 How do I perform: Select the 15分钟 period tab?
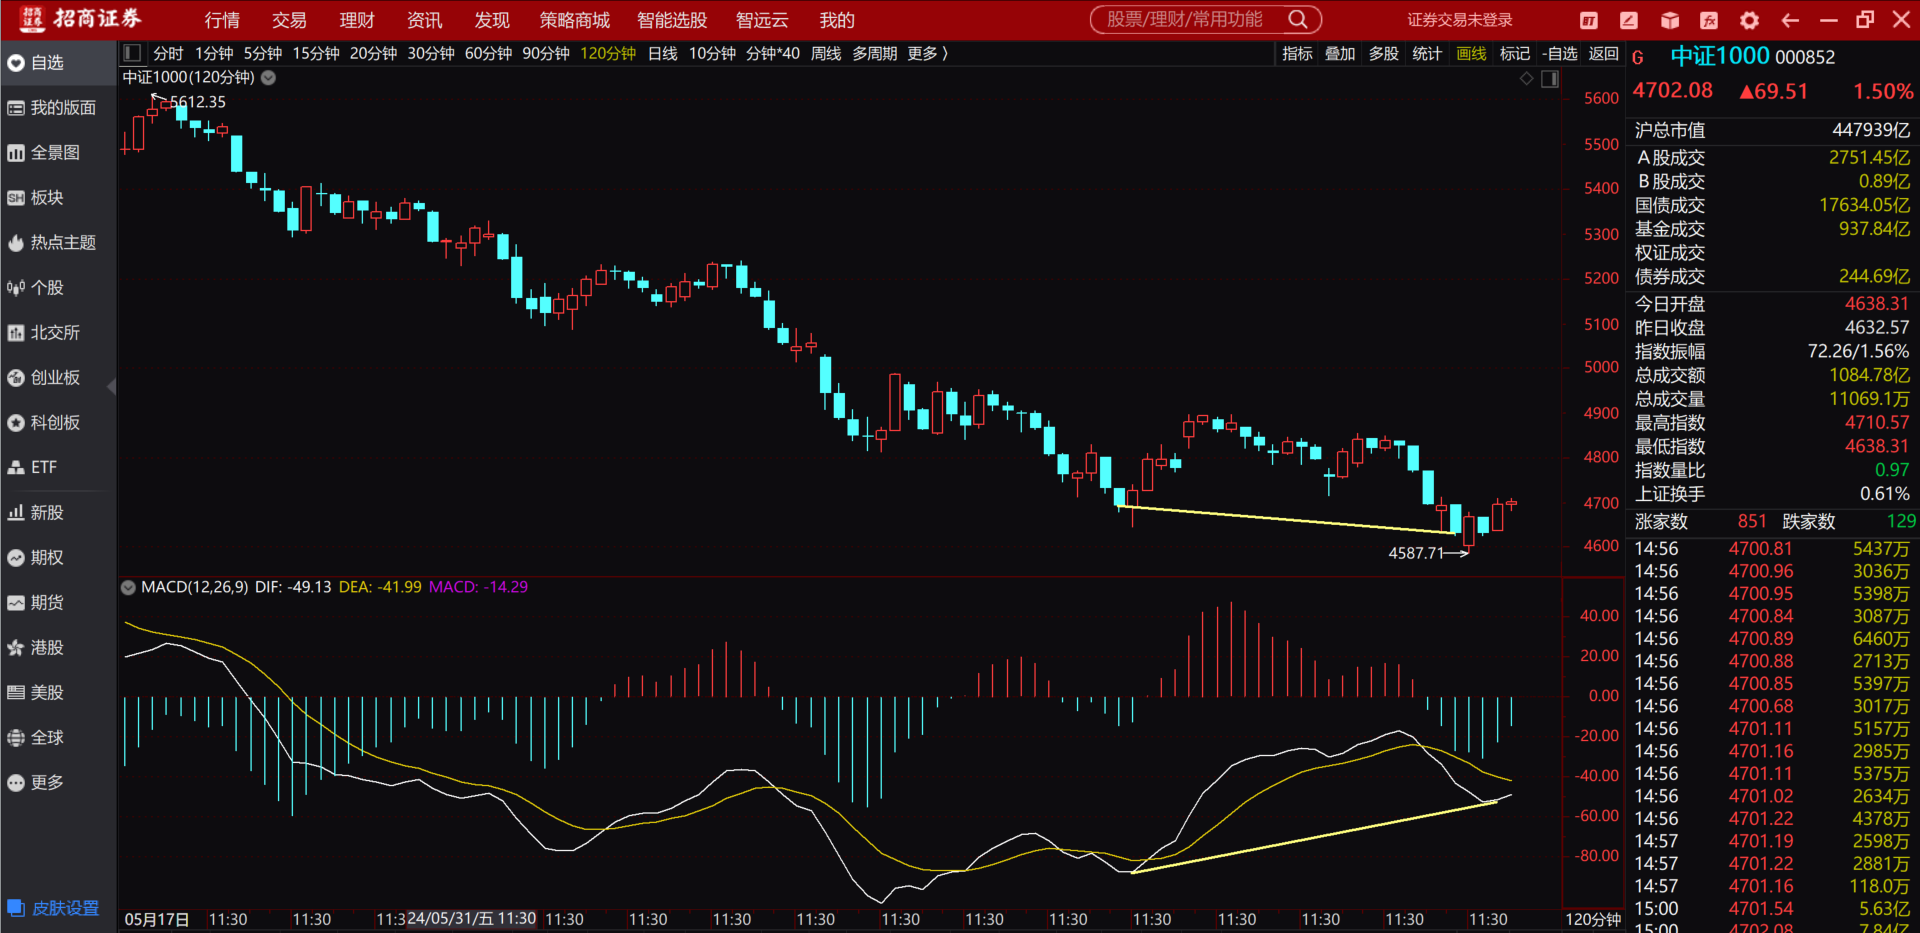coord(316,53)
